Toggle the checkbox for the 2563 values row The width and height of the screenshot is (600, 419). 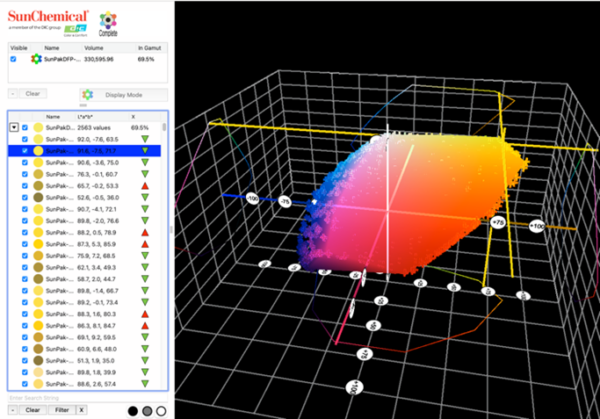point(25,128)
